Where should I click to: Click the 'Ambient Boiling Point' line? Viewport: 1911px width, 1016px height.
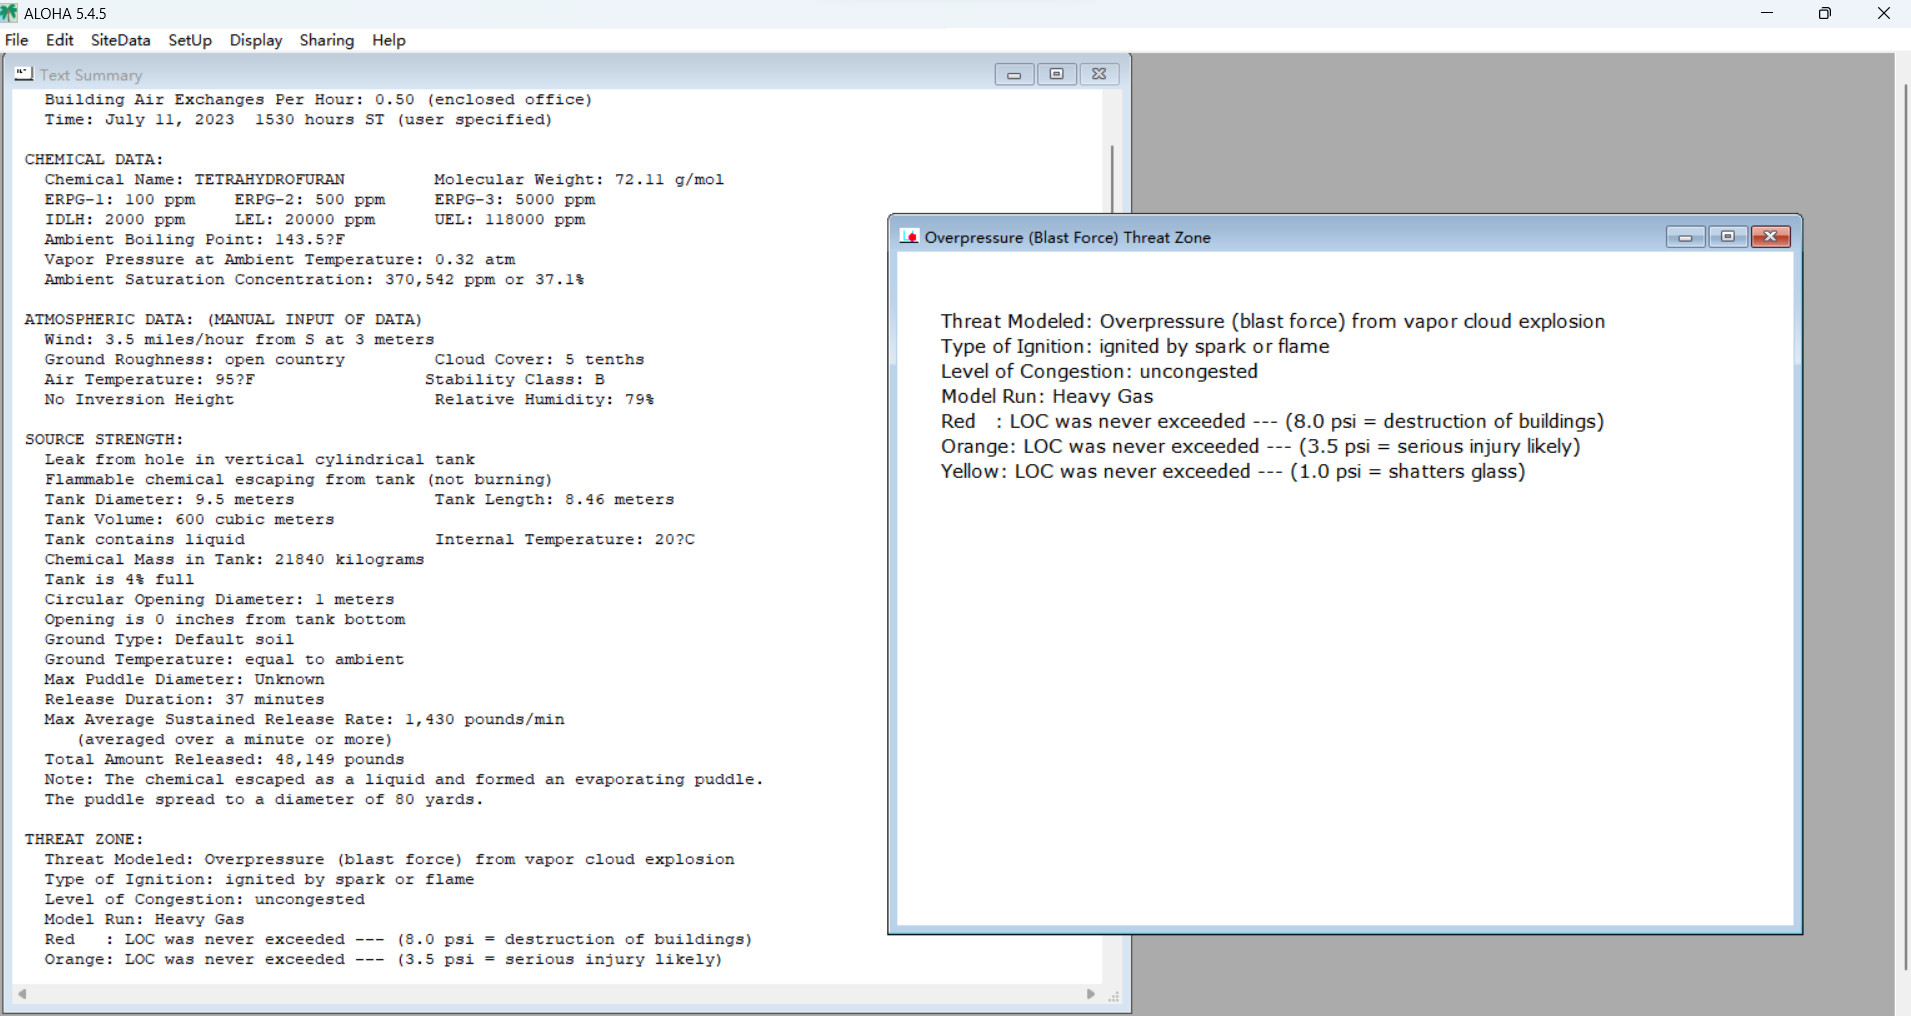194,239
